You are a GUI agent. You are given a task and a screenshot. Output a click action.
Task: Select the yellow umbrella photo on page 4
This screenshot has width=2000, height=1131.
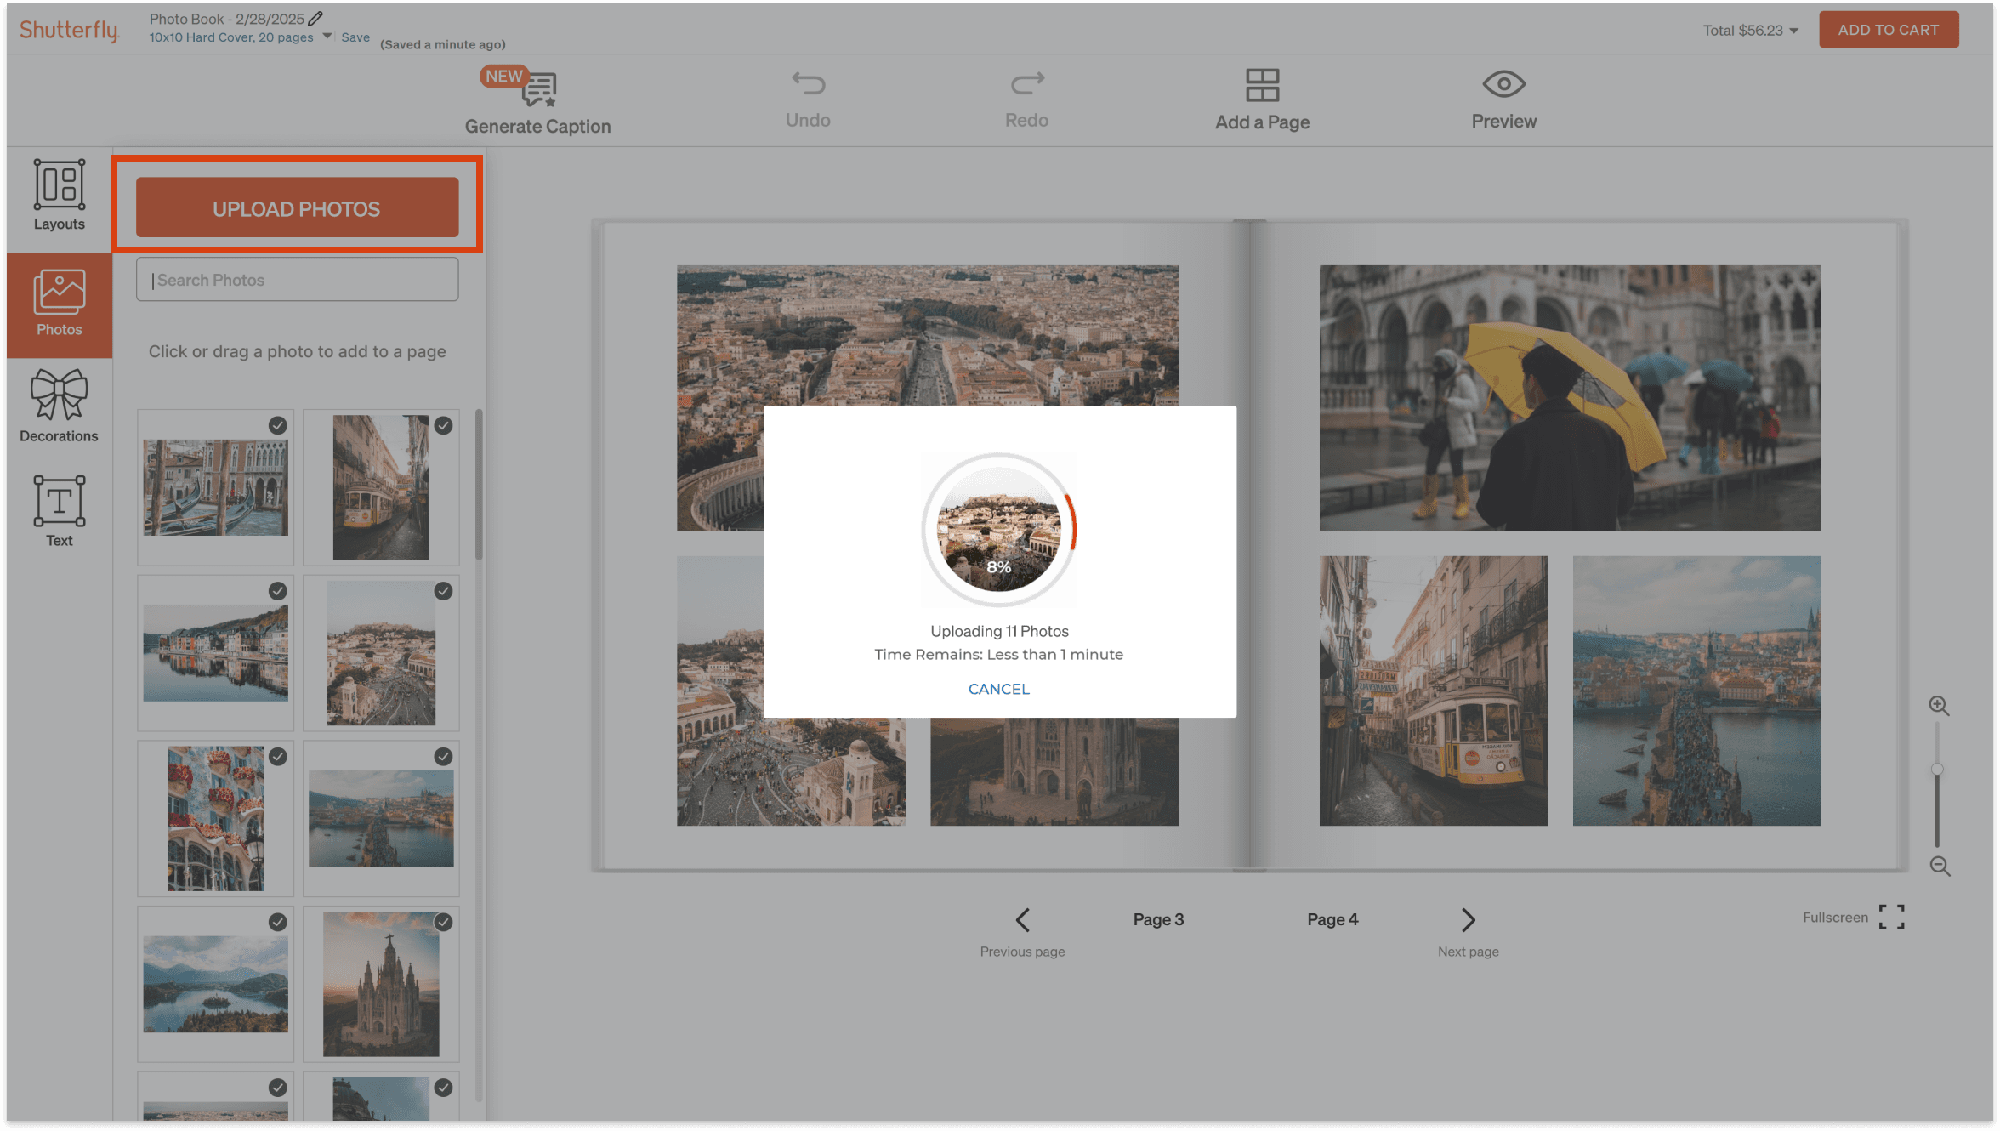click(1570, 397)
